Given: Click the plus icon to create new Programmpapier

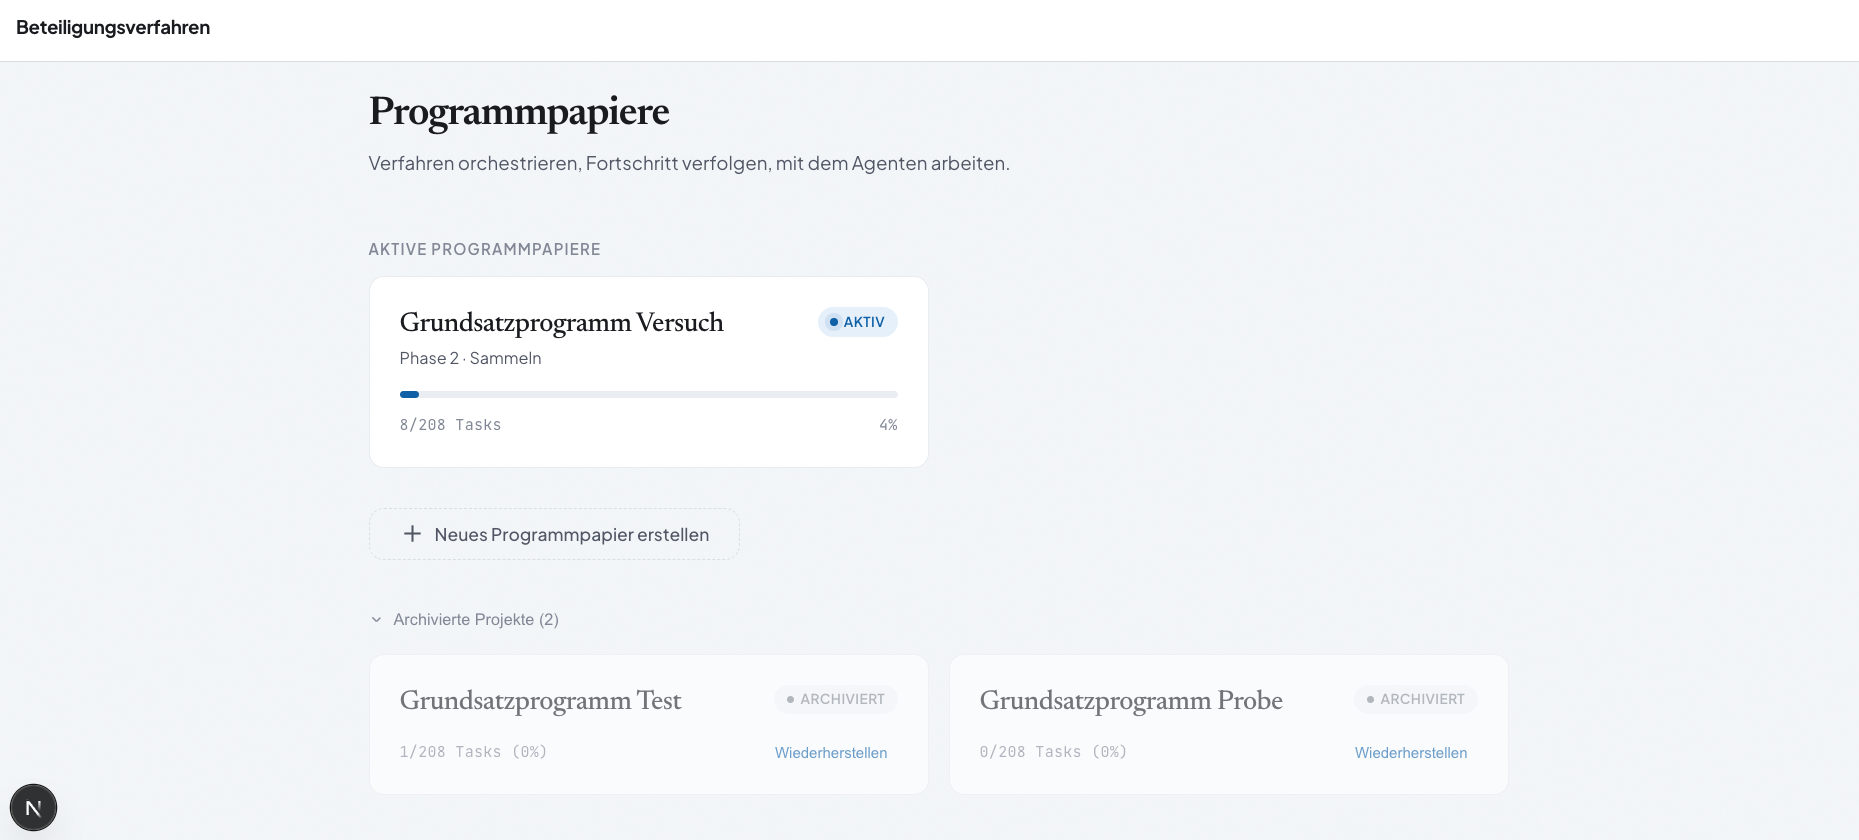Looking at the screenshot, I should pyautogui.click(x=411, y=533).
